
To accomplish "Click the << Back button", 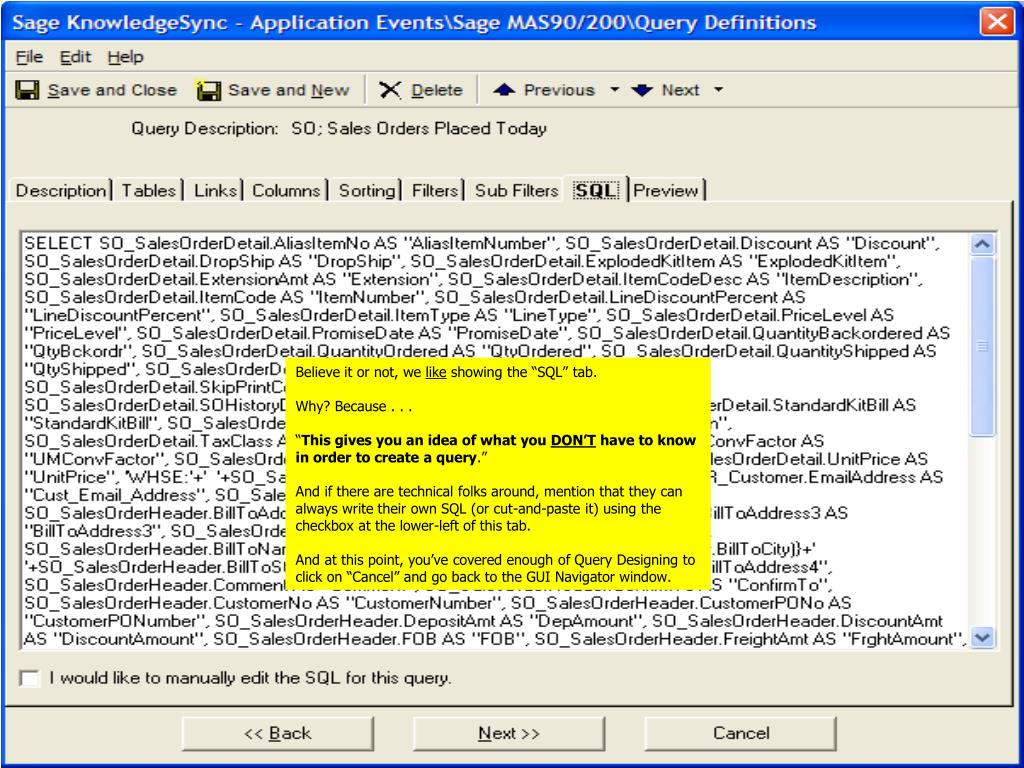I will 278,733.
